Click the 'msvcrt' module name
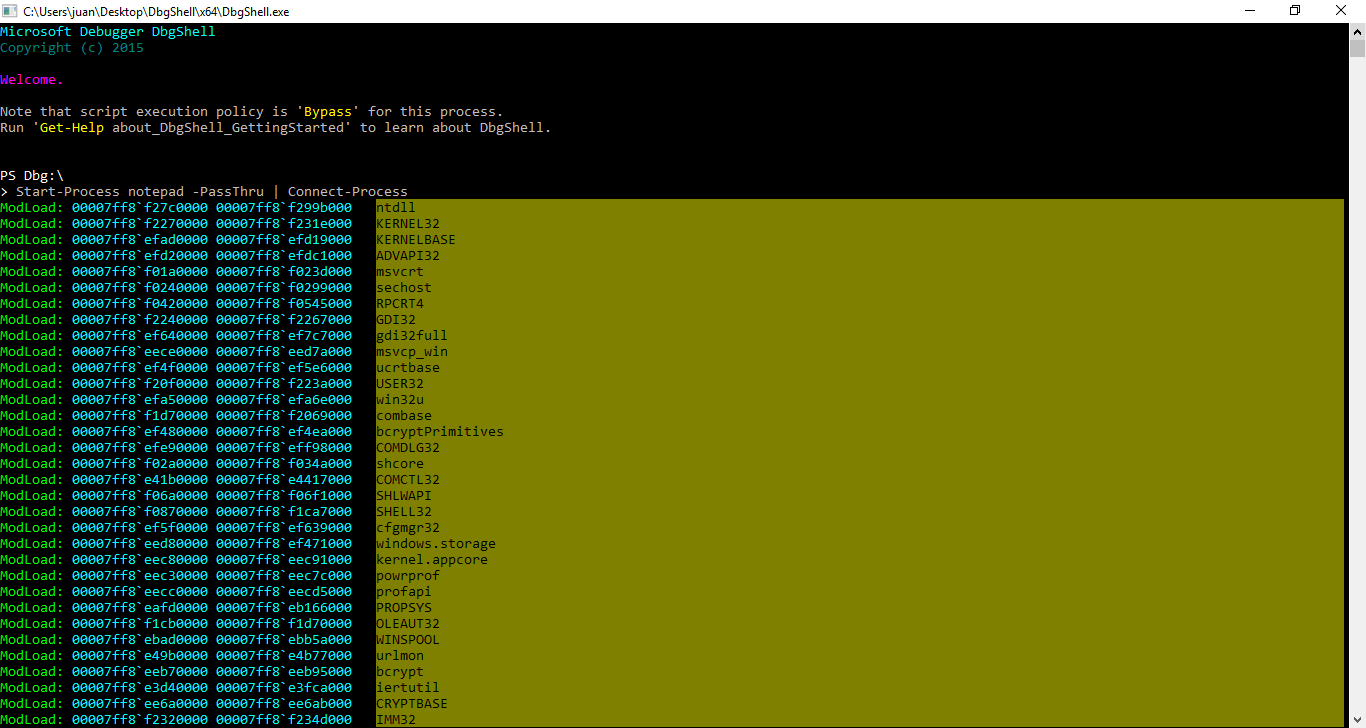This screenshot has height=728, width=1366. (400, 272)
